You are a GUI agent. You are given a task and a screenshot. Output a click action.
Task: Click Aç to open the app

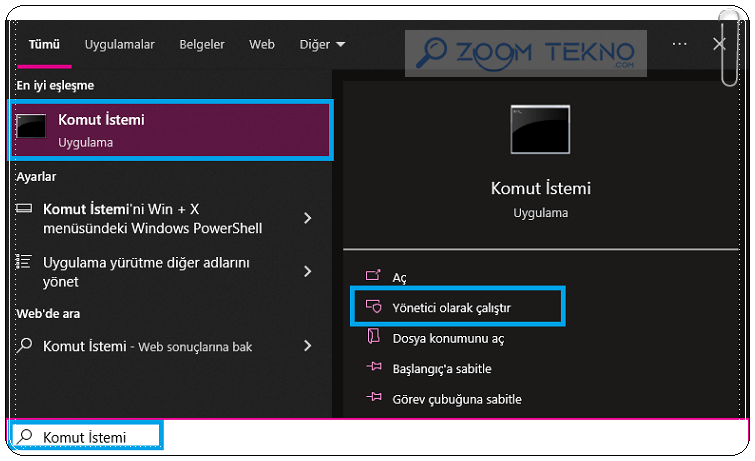pos(399,278)
